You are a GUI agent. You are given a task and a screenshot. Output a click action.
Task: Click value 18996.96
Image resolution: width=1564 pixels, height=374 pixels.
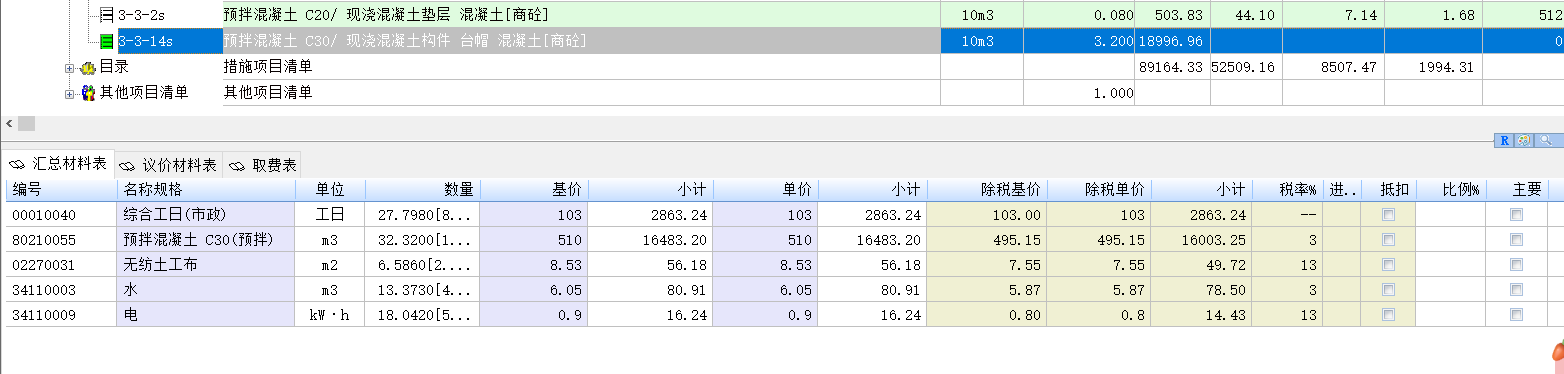click(x=1170, y=42)
